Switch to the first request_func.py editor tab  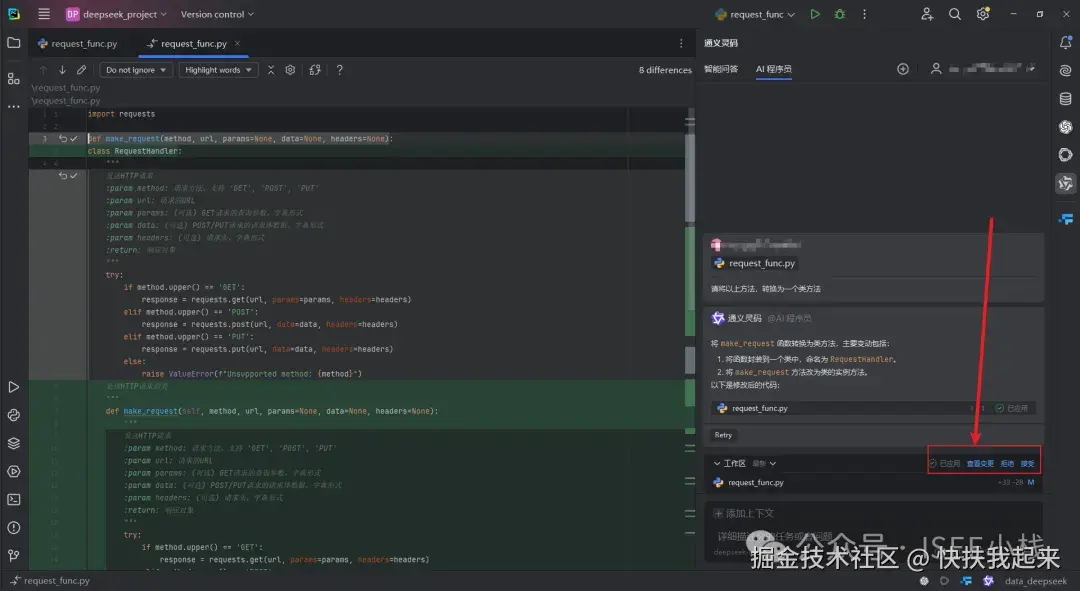point(77,43)
